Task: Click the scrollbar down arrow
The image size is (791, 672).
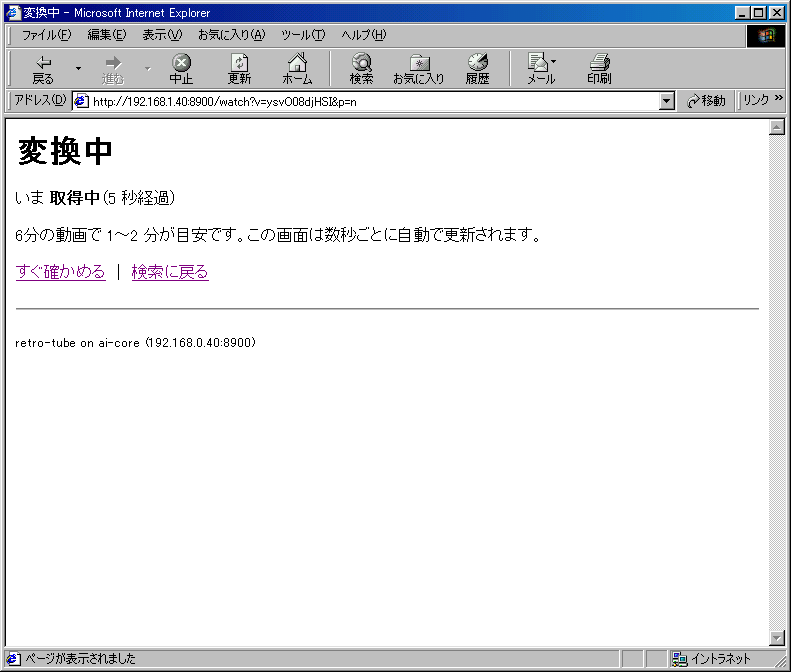Action: point(777,638)
